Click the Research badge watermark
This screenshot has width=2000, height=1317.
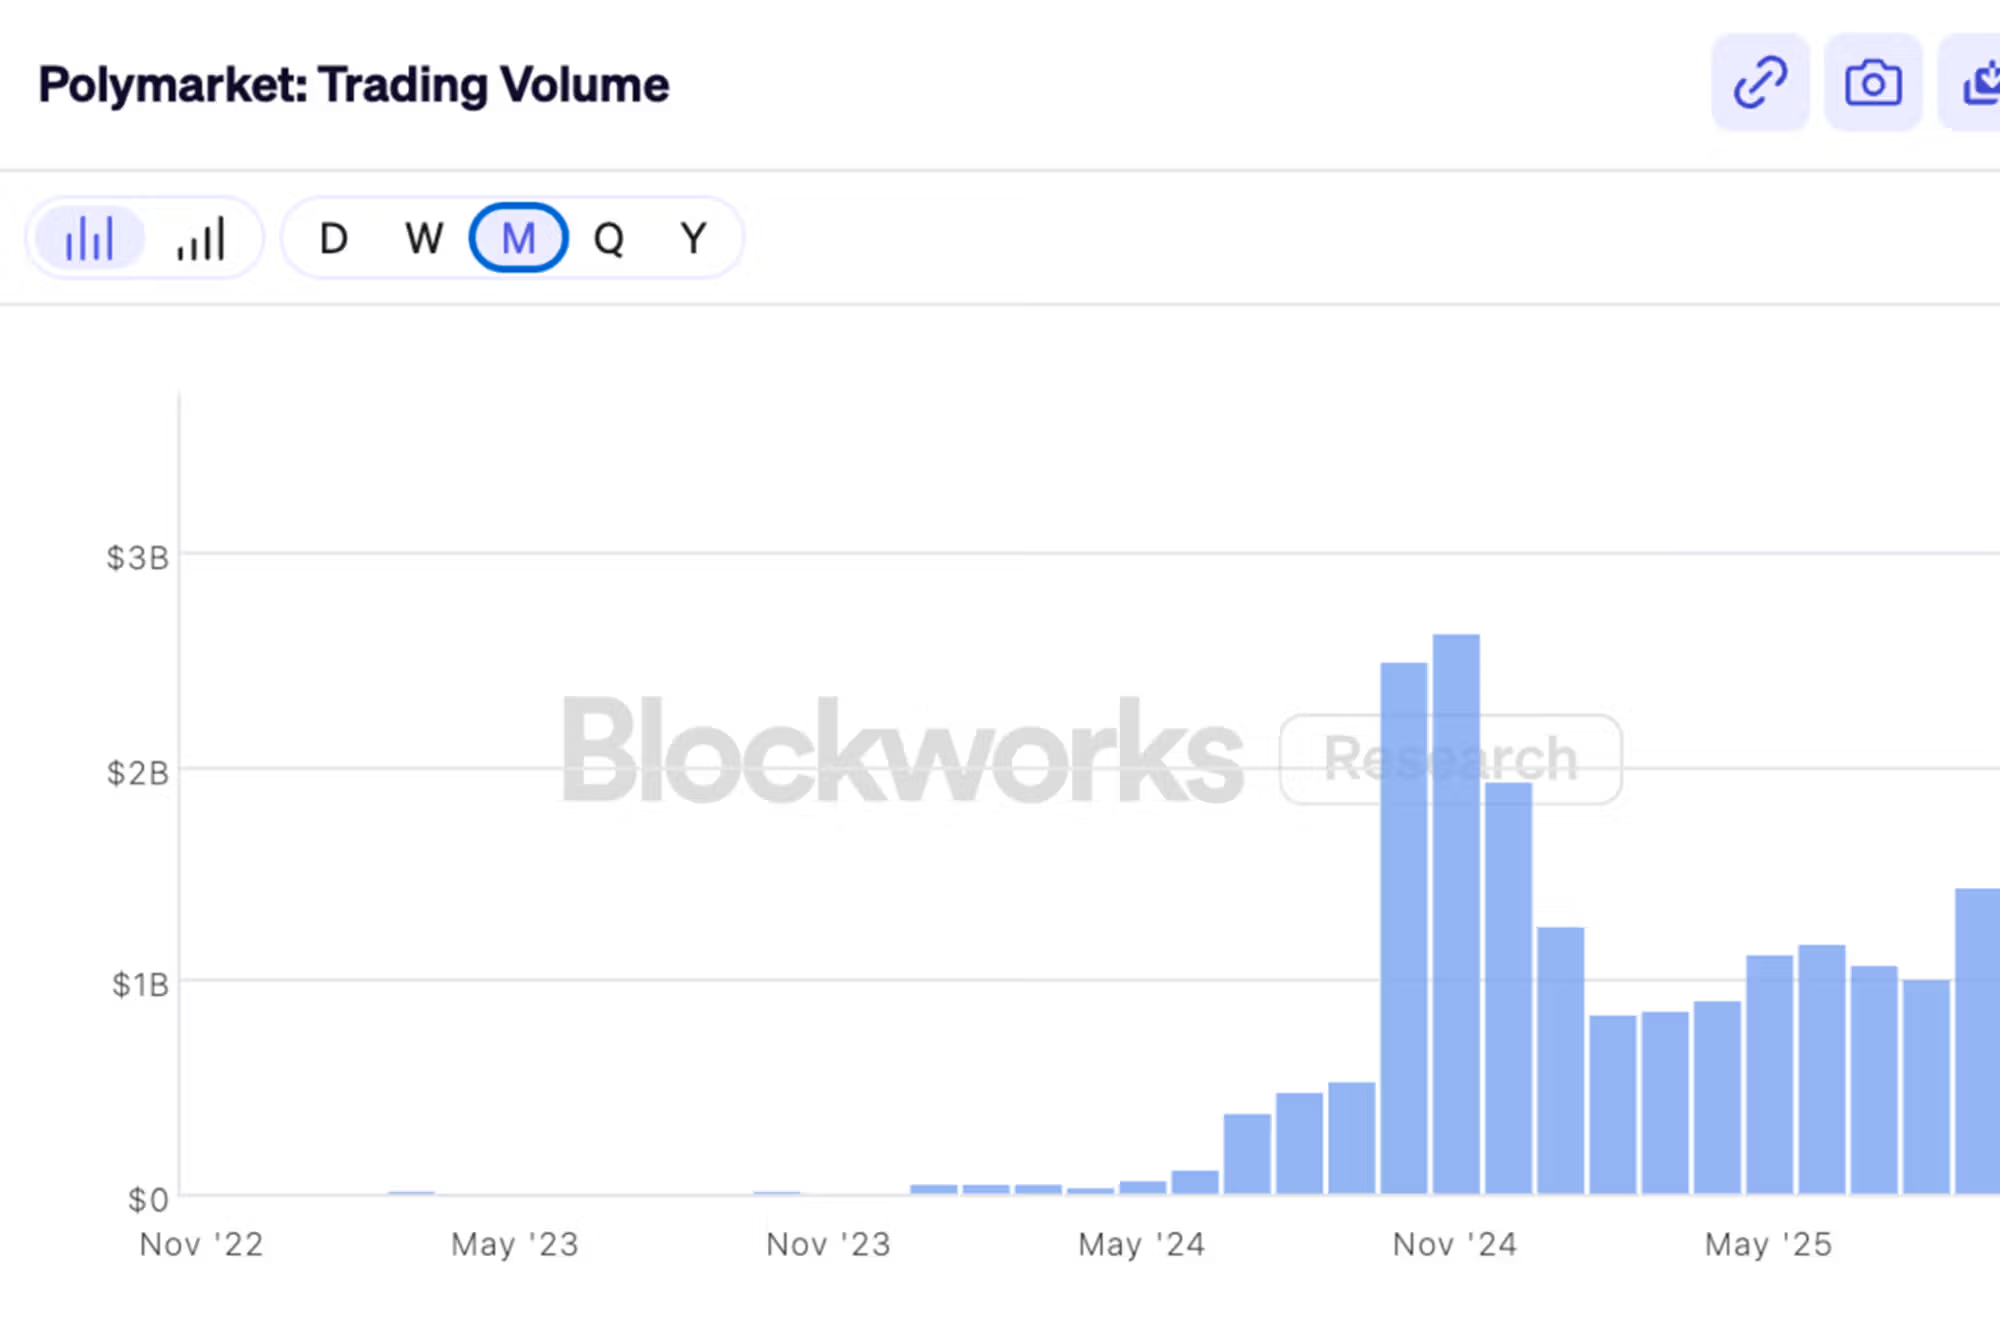[1450, 759]
